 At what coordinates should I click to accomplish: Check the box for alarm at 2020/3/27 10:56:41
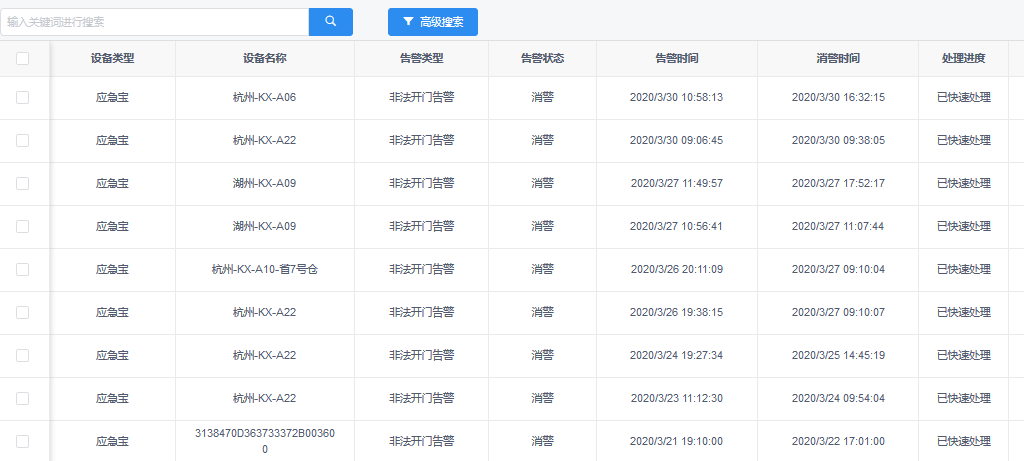[x=23, y=227]
